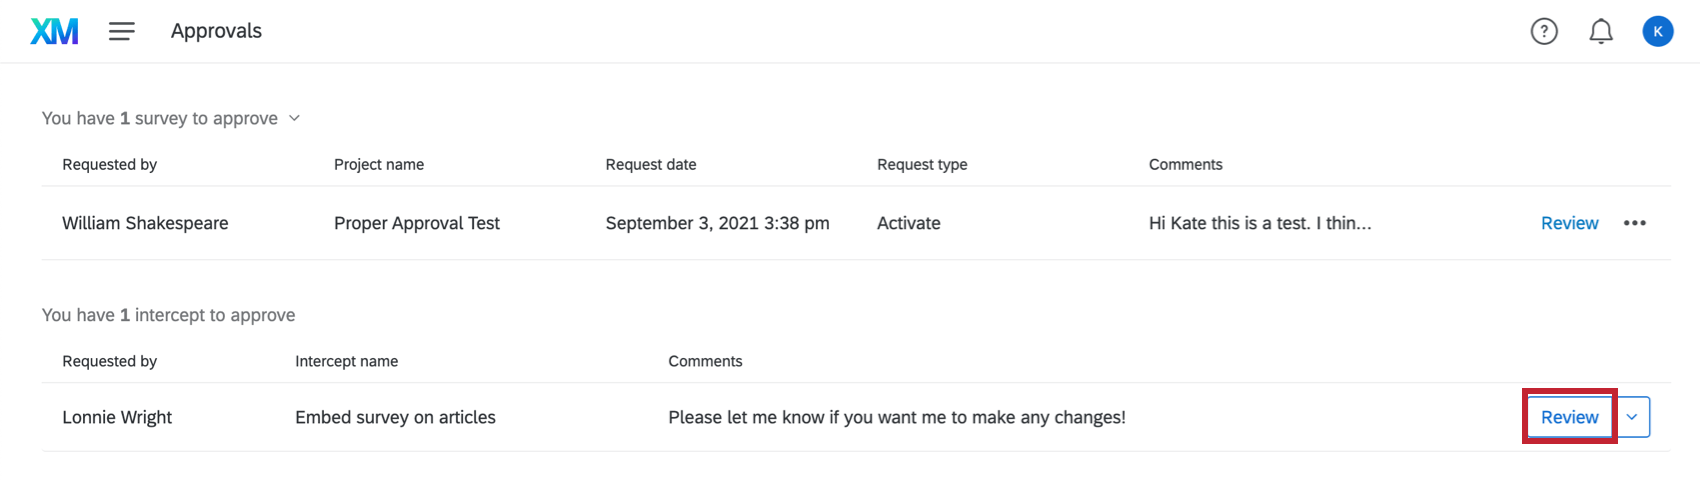Click the Embed survey on articles intercept

pos(395,417)
